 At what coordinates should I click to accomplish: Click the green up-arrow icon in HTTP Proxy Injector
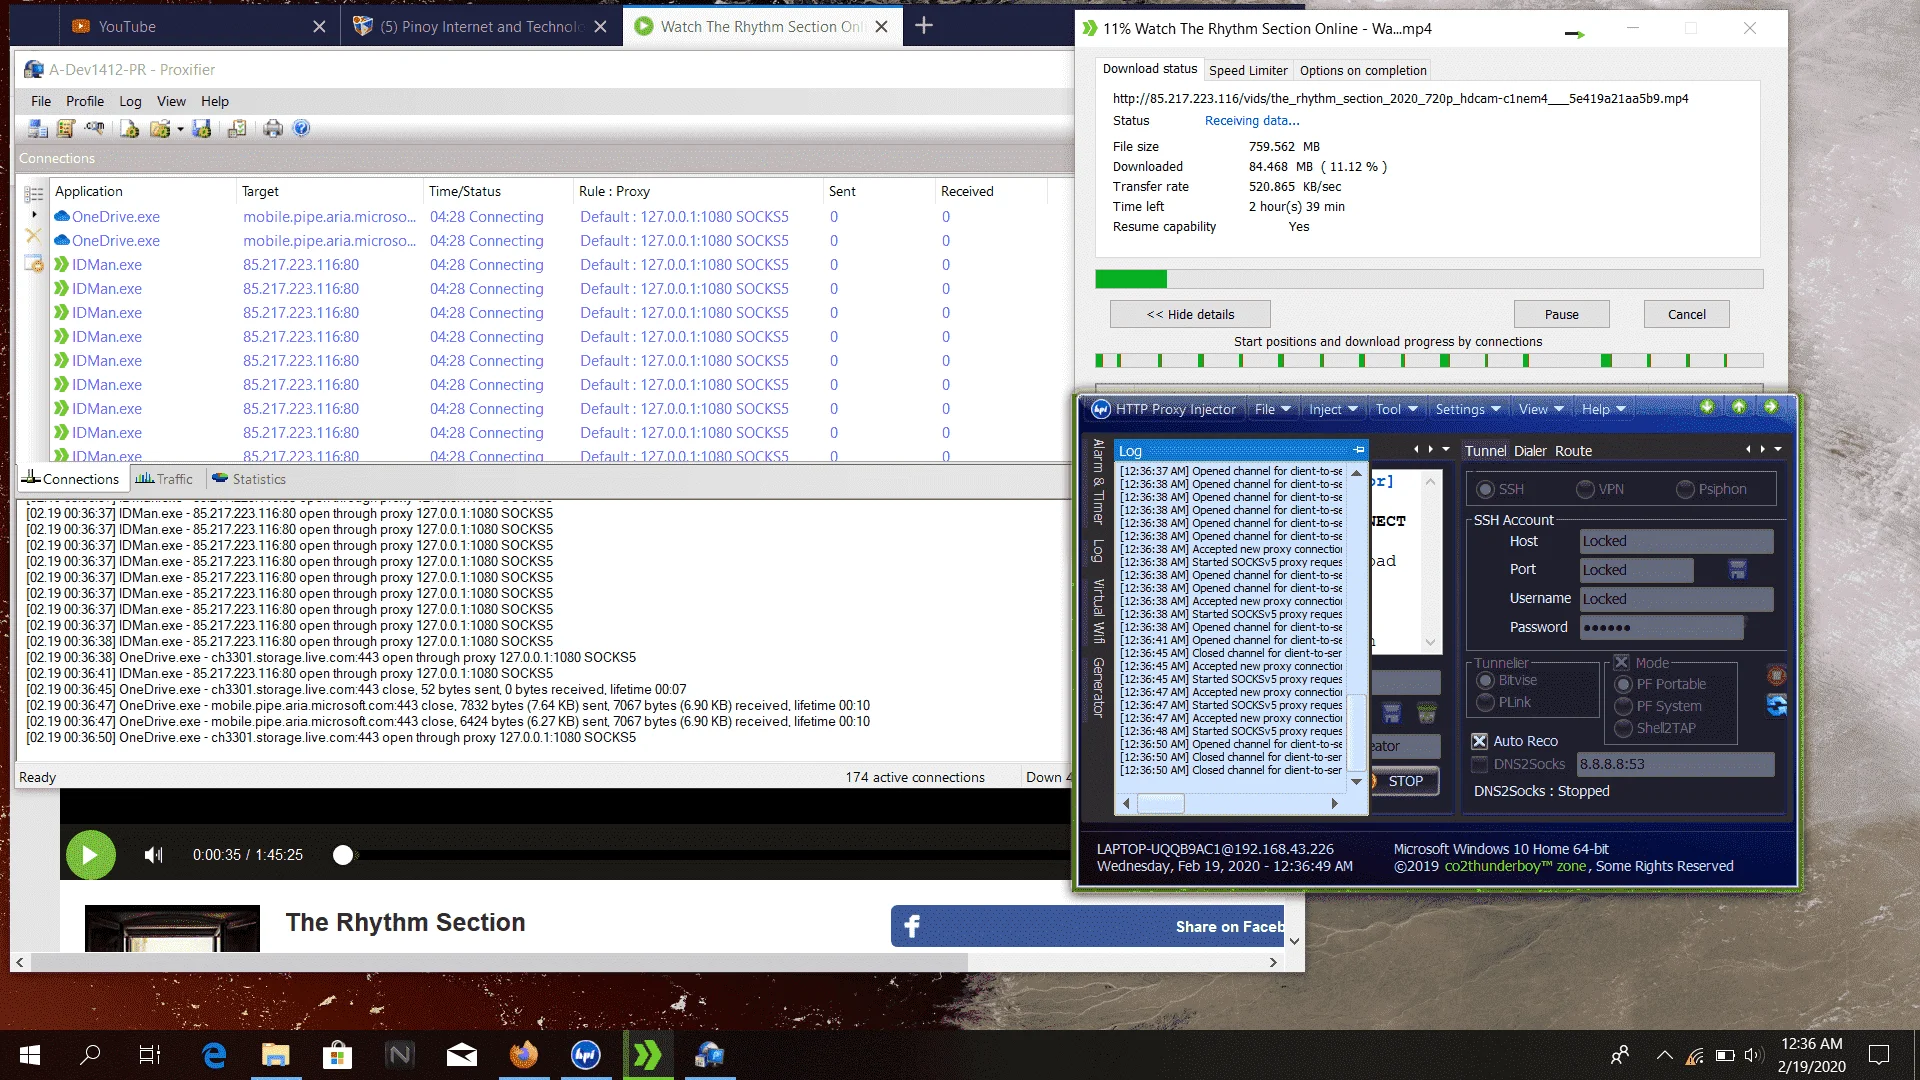[x=1739, y=407]
